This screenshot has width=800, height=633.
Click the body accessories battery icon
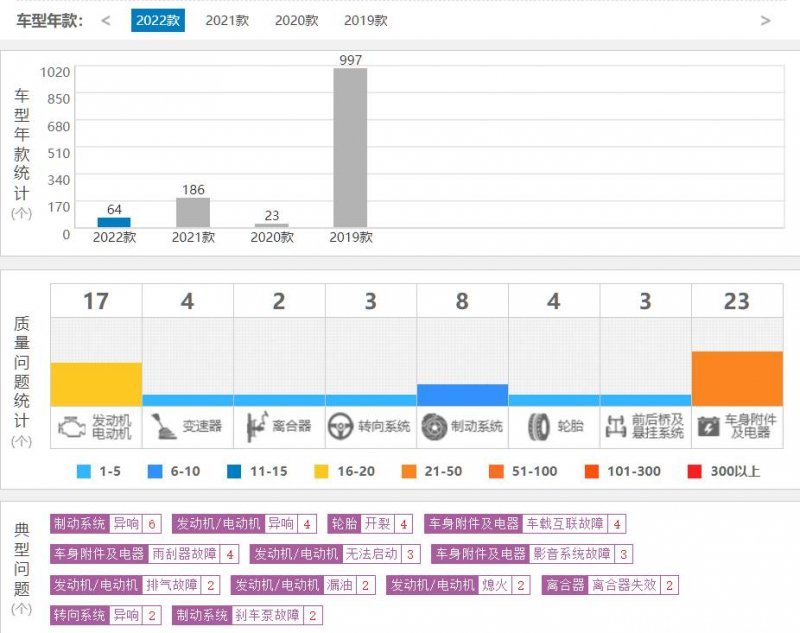coord(707,426)
